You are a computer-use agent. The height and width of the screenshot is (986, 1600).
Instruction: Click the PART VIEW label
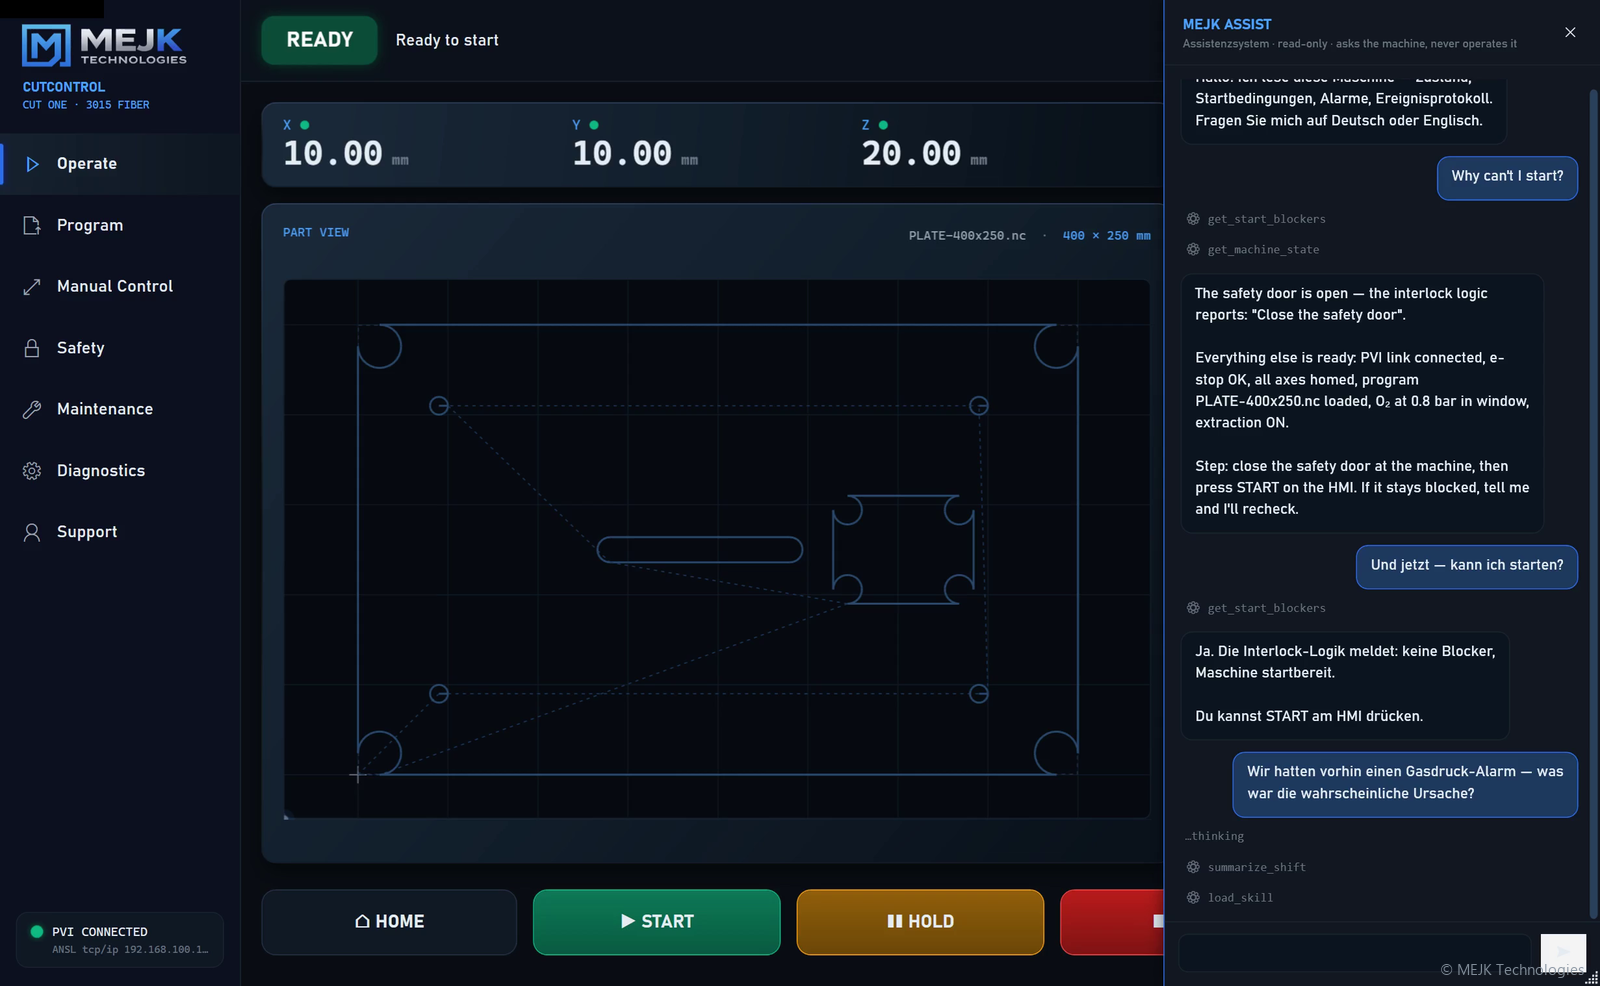click(316, 232)
